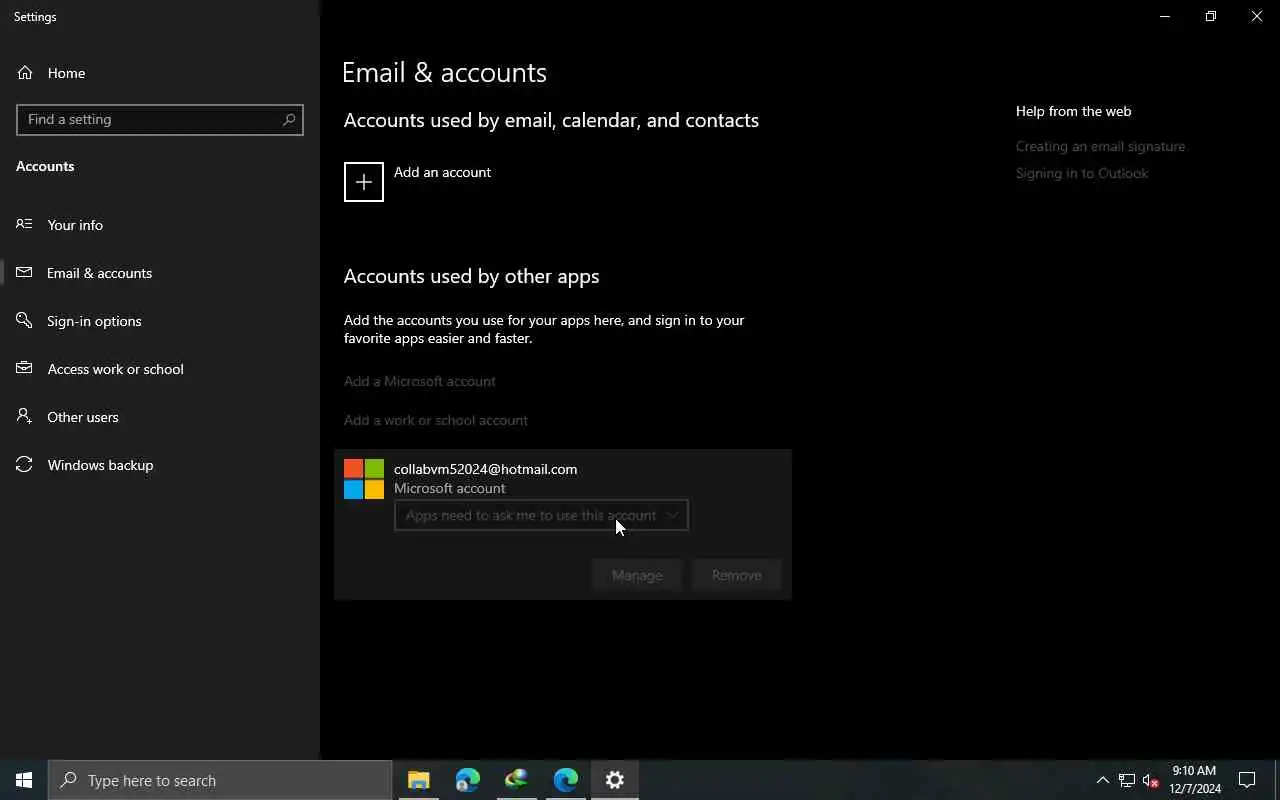Screen dimensions: 1280x800
Task: Show hidden system tray icons
Action: tap(1102, 780)
